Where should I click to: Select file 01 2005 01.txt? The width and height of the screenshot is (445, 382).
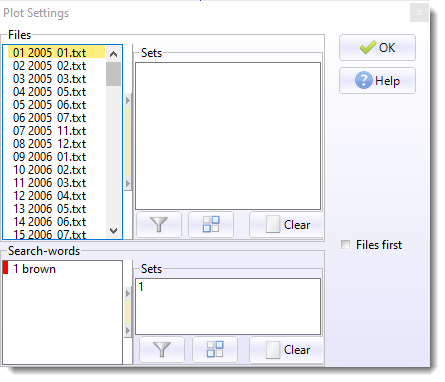point(55,53)
